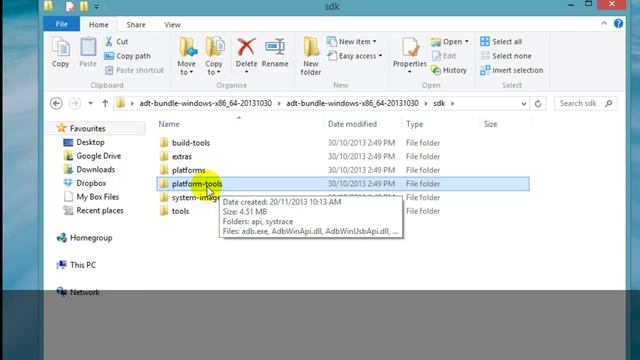Click Paste shortcut command
Viewport: 640px width, 360px height.
click(x=134, y=70)
